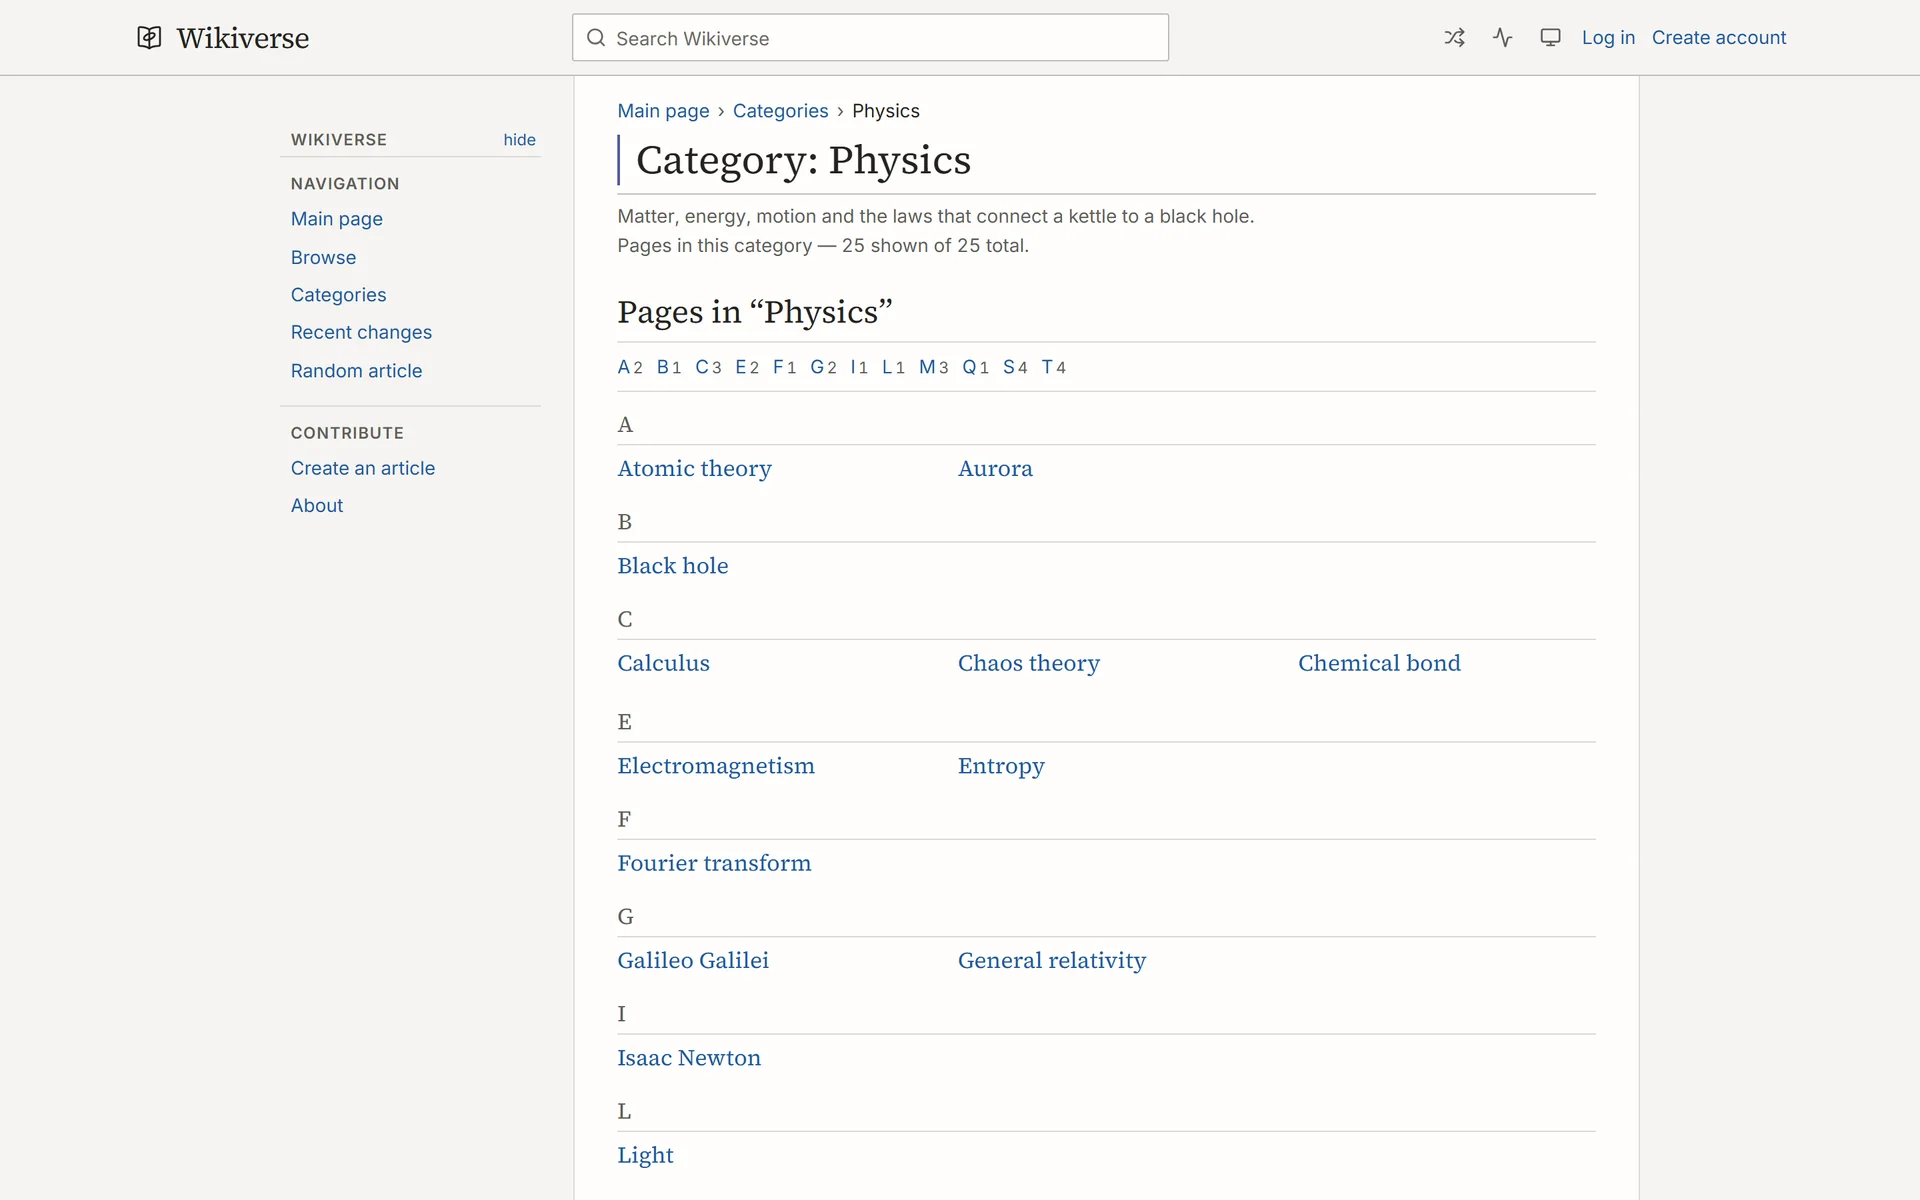The height and width of the screenshot is (1200, 1920).
Task: Open the Log in link
Action: [x=1608, y=38]
